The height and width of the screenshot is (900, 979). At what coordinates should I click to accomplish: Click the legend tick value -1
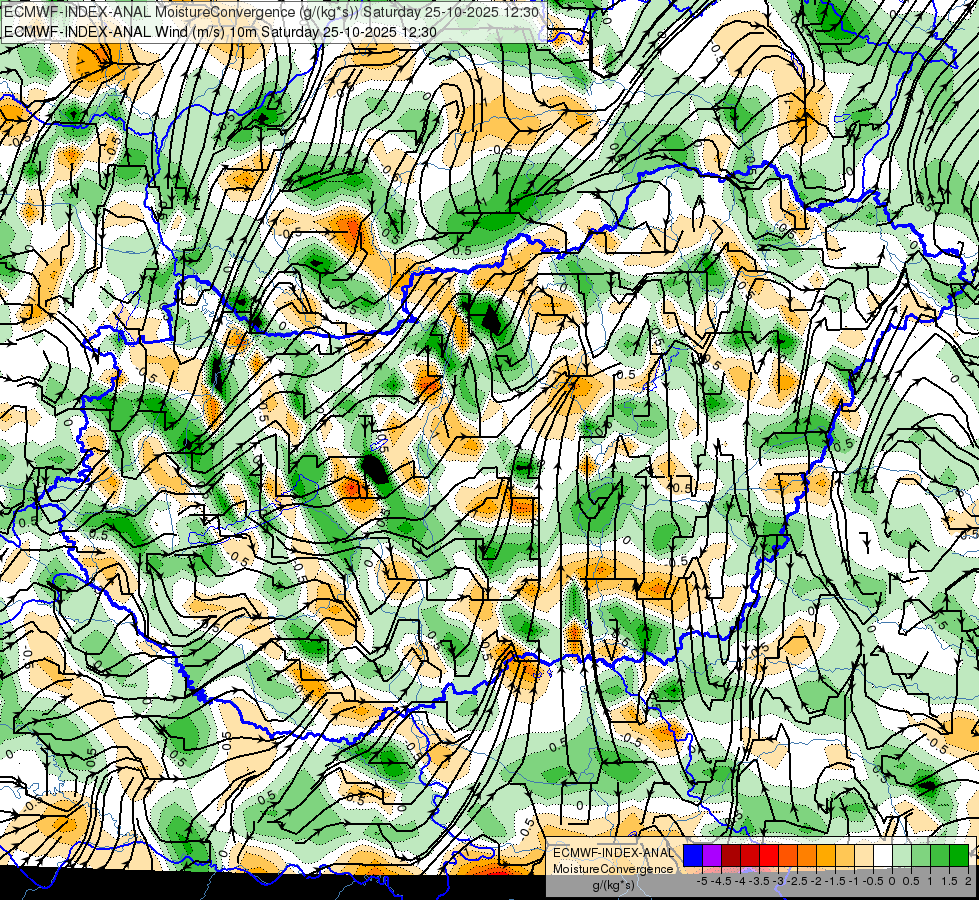pos(854,881)
